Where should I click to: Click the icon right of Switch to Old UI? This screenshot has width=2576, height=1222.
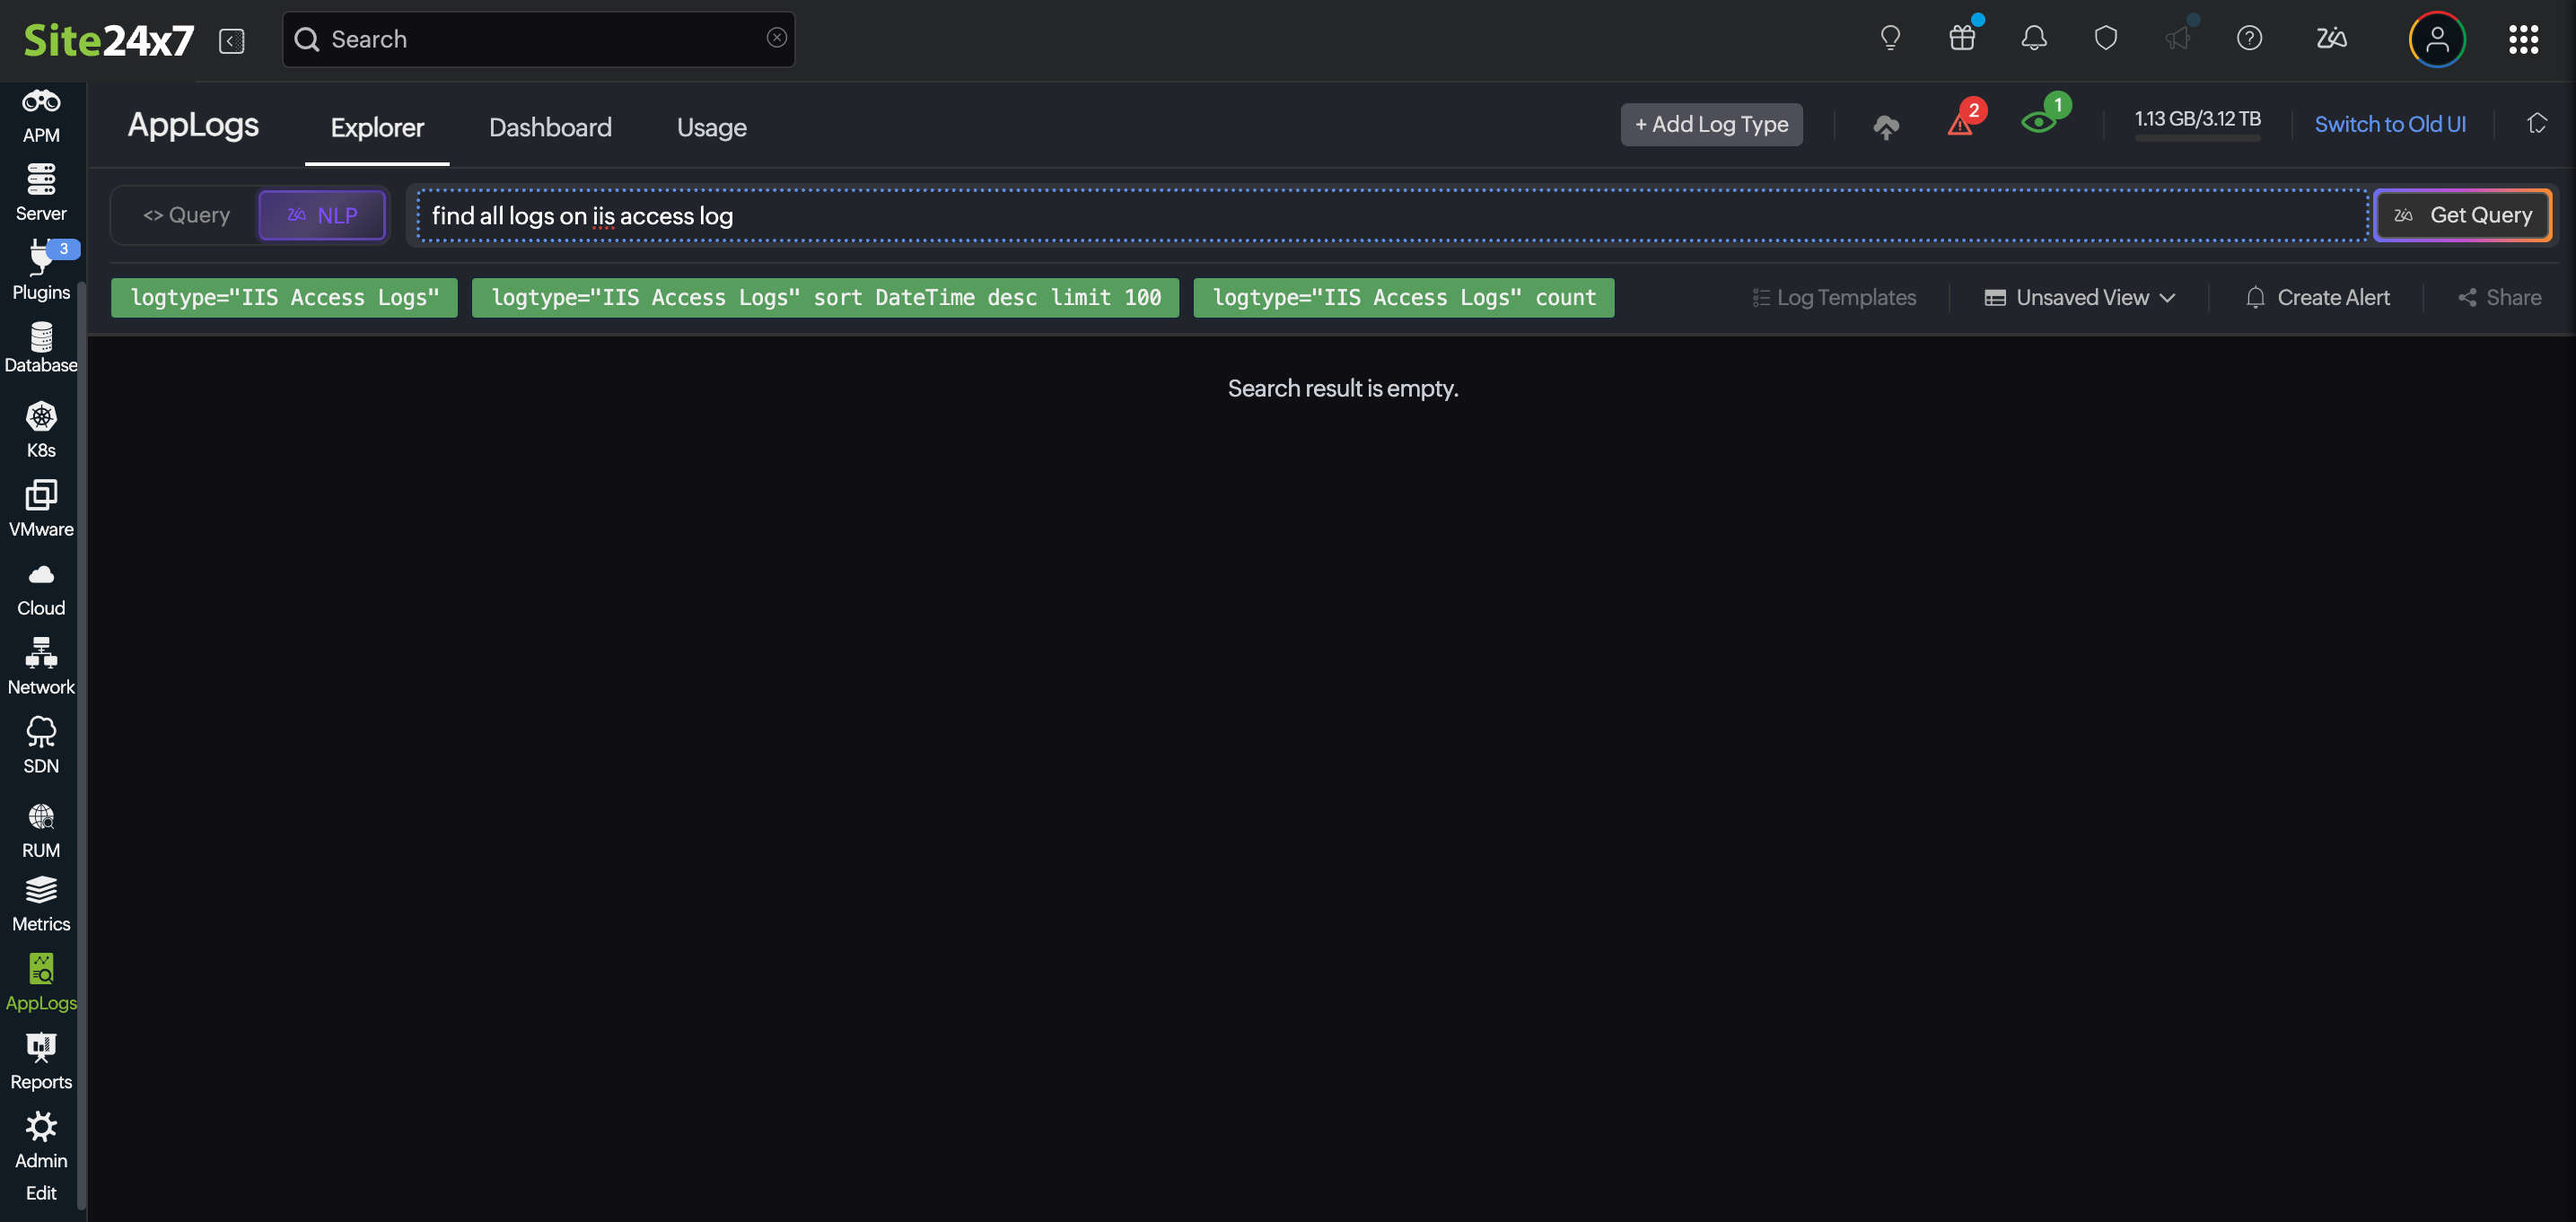tap(2537, 123)
